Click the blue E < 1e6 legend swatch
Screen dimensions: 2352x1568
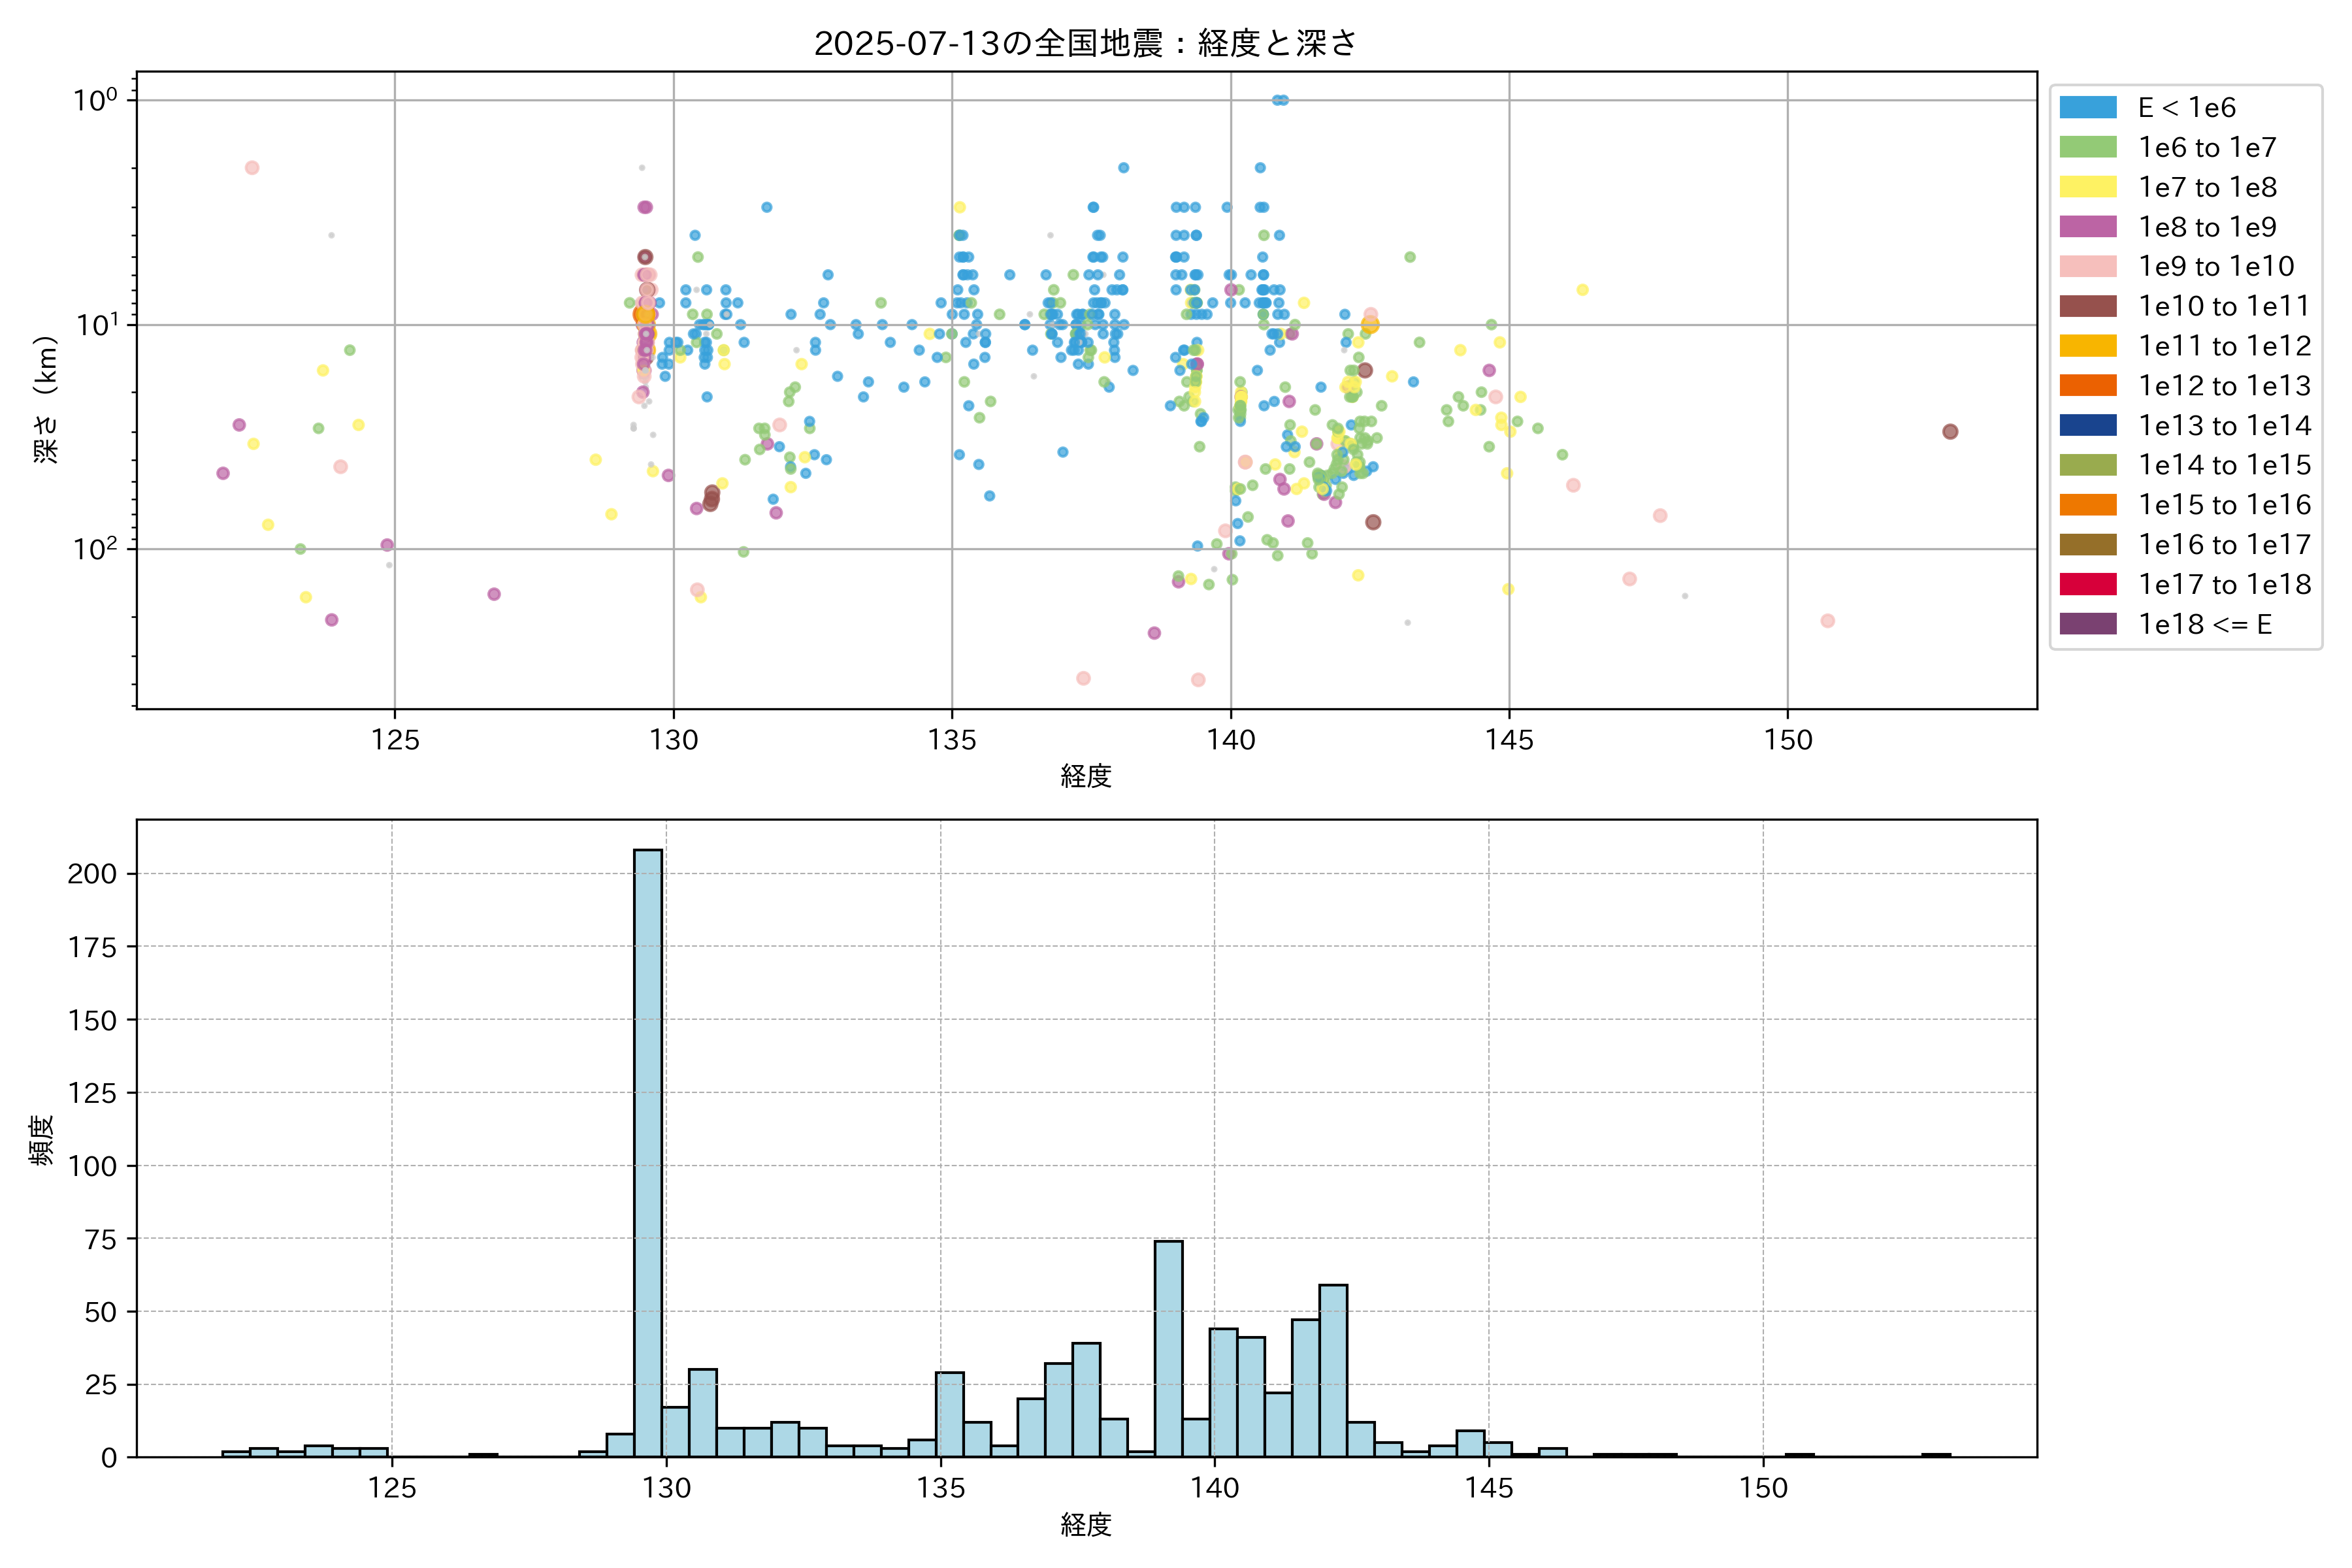click(2088, 107)
